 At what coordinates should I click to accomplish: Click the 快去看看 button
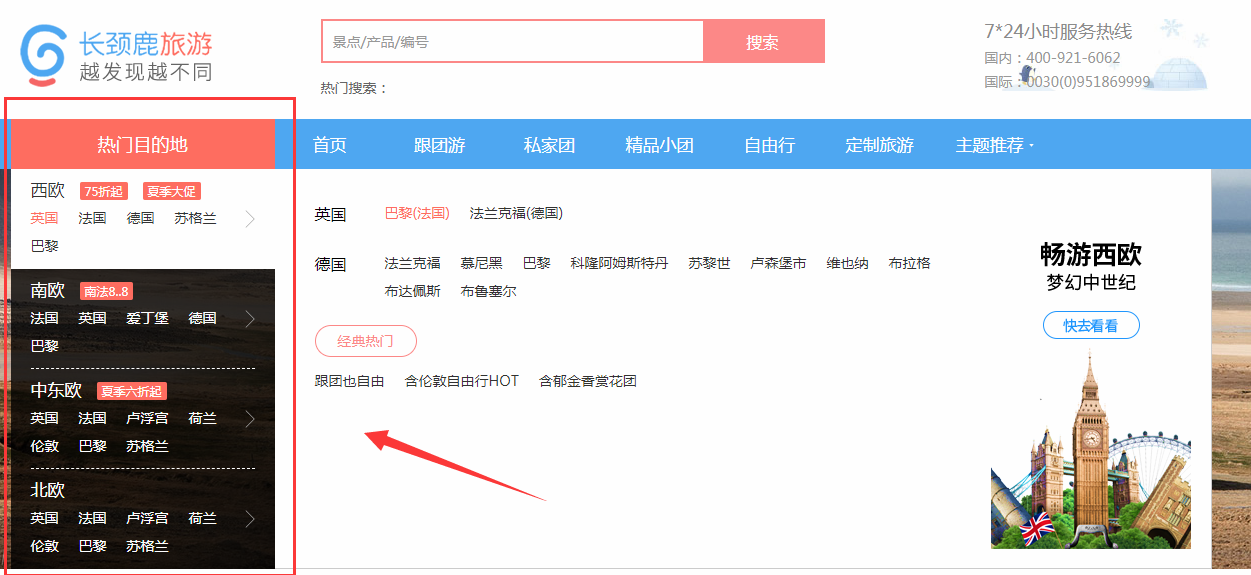click(x=1091, y=326)
